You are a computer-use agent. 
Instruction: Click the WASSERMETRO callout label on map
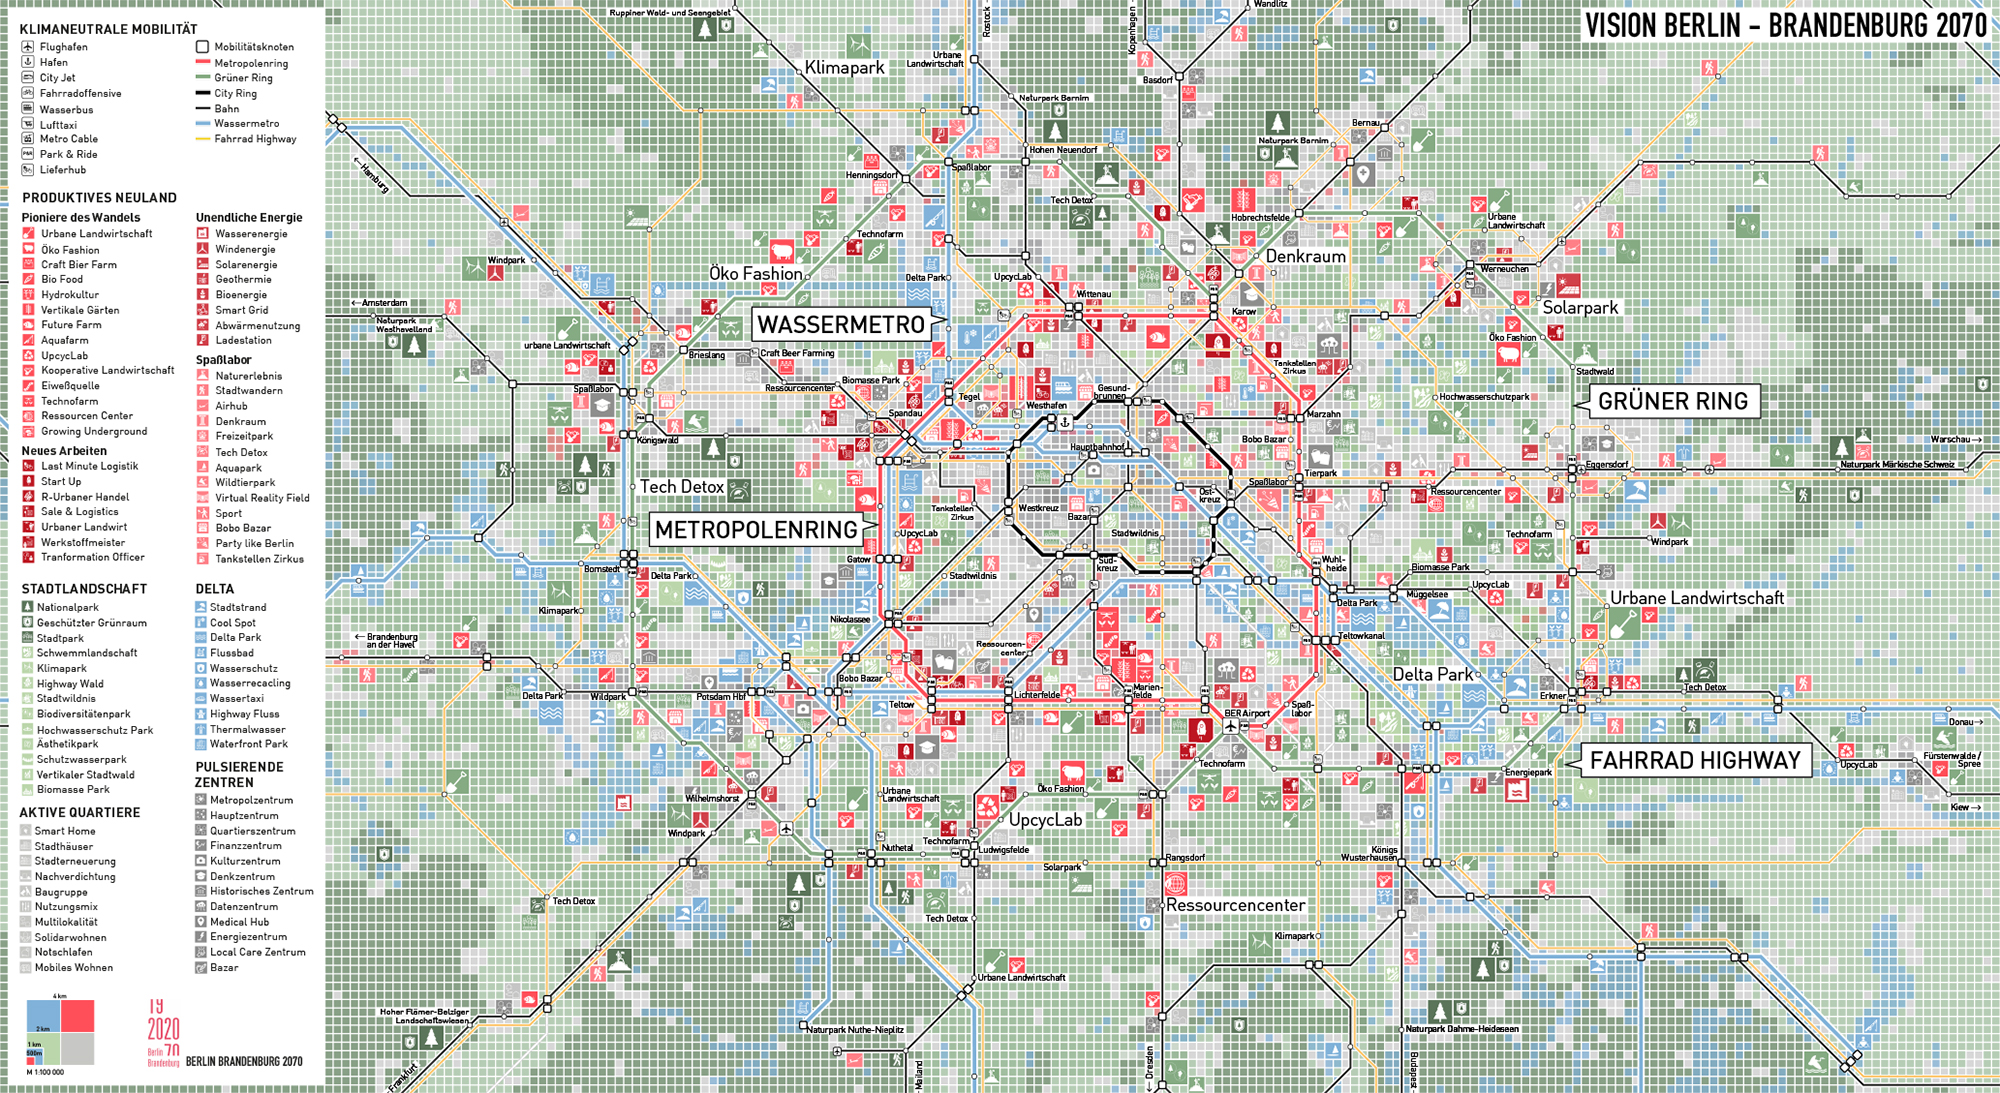point(841,325)
